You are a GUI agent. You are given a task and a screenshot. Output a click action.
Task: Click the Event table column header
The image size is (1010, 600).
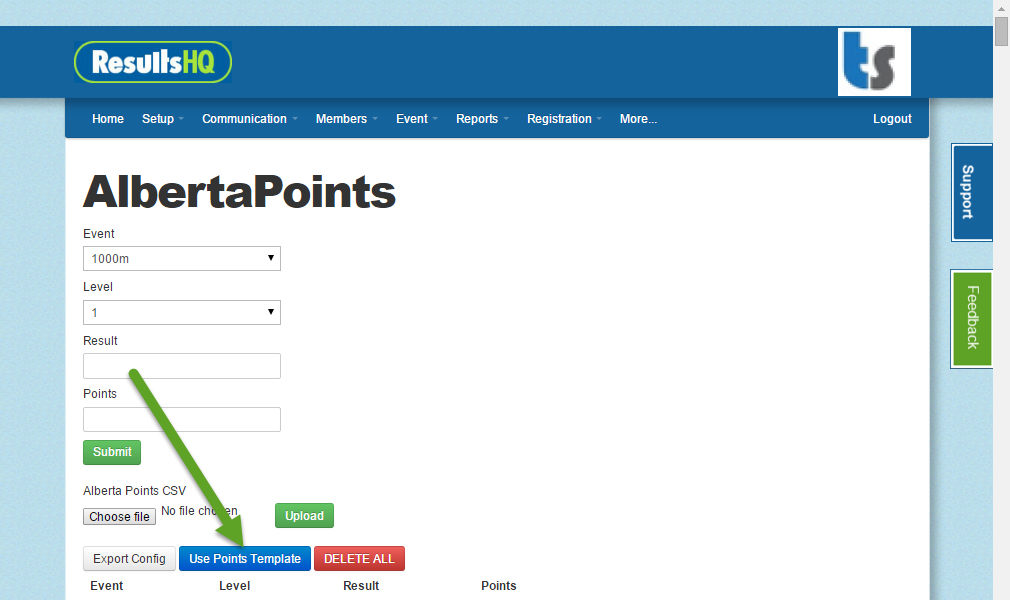click(106, 586)
